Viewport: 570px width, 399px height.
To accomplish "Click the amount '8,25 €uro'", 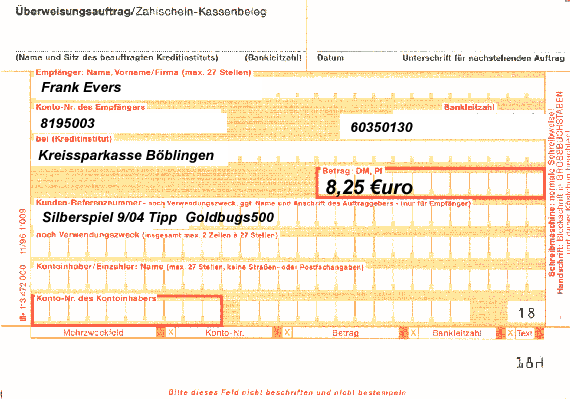I will pyautogui.click(x=369, y=188).
